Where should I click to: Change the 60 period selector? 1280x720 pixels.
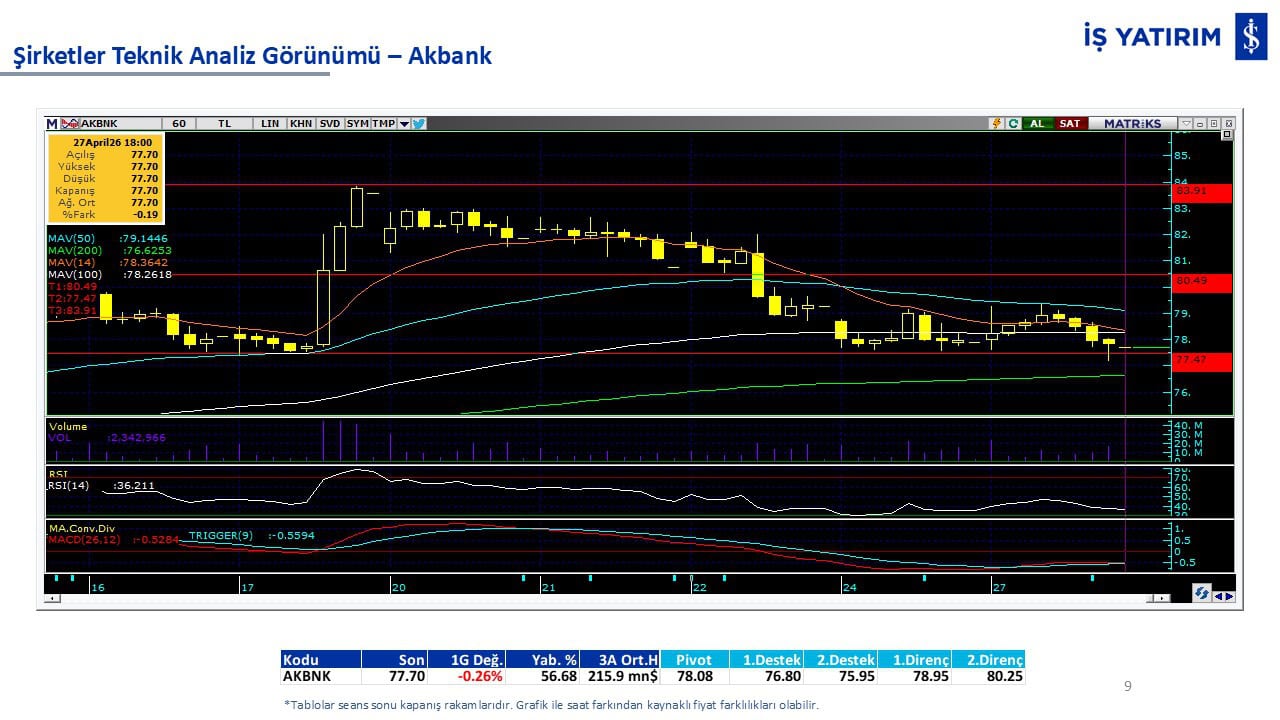[x=179, y=124]
